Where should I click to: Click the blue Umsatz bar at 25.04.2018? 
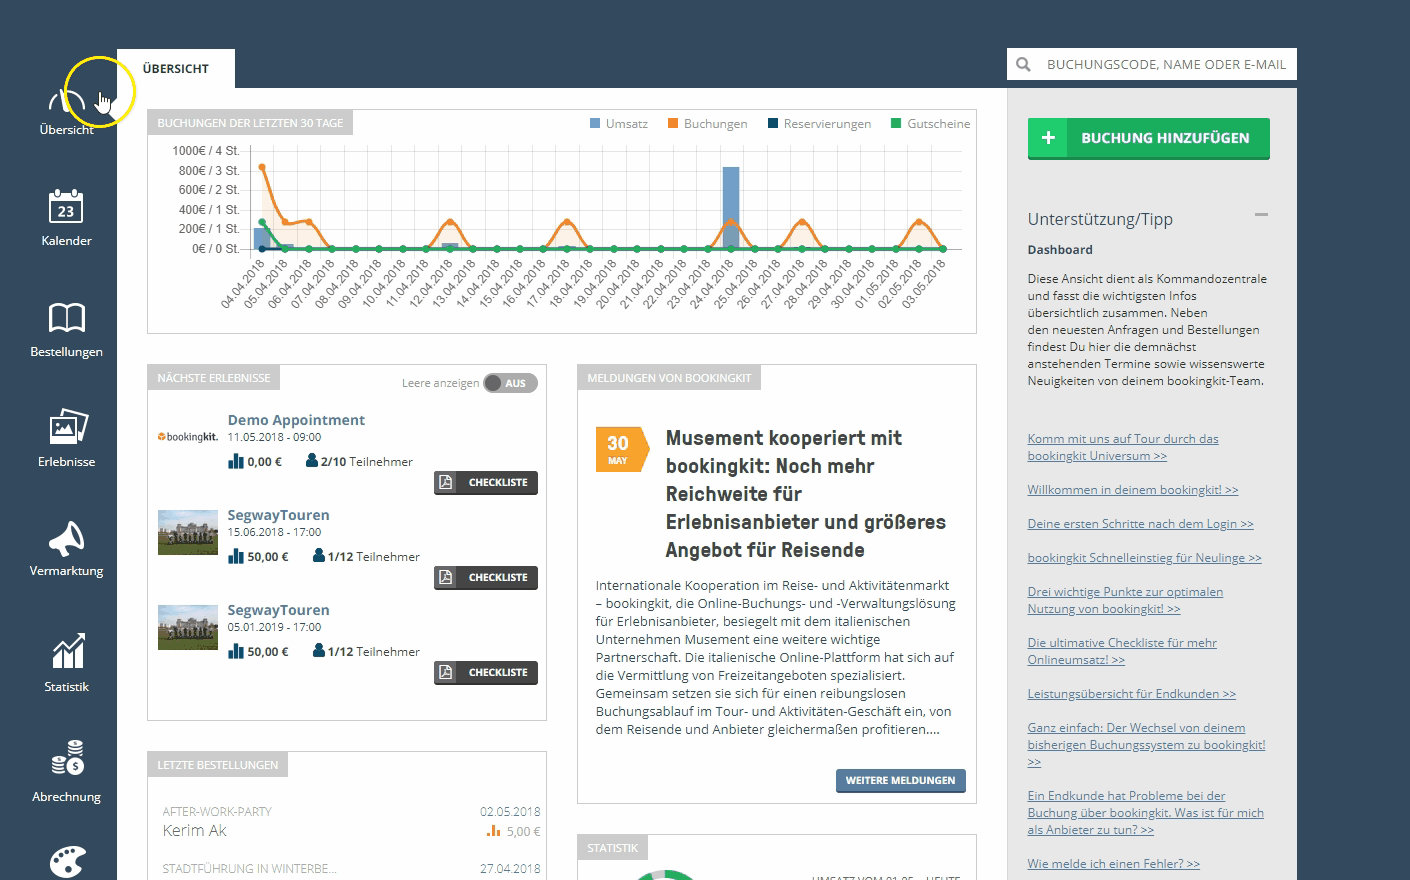click(731, 208)
